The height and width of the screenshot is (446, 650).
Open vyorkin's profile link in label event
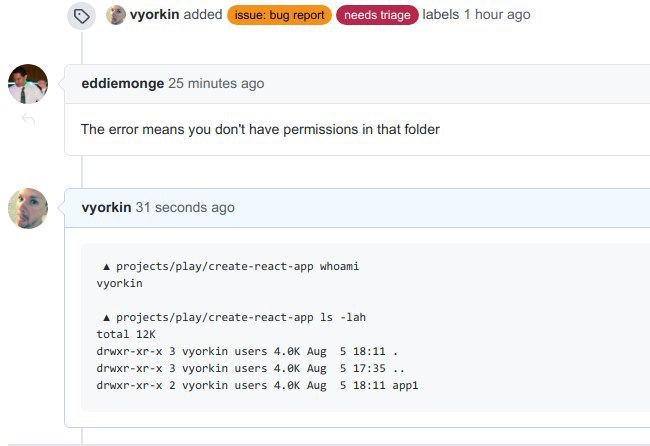click(155, 15)
